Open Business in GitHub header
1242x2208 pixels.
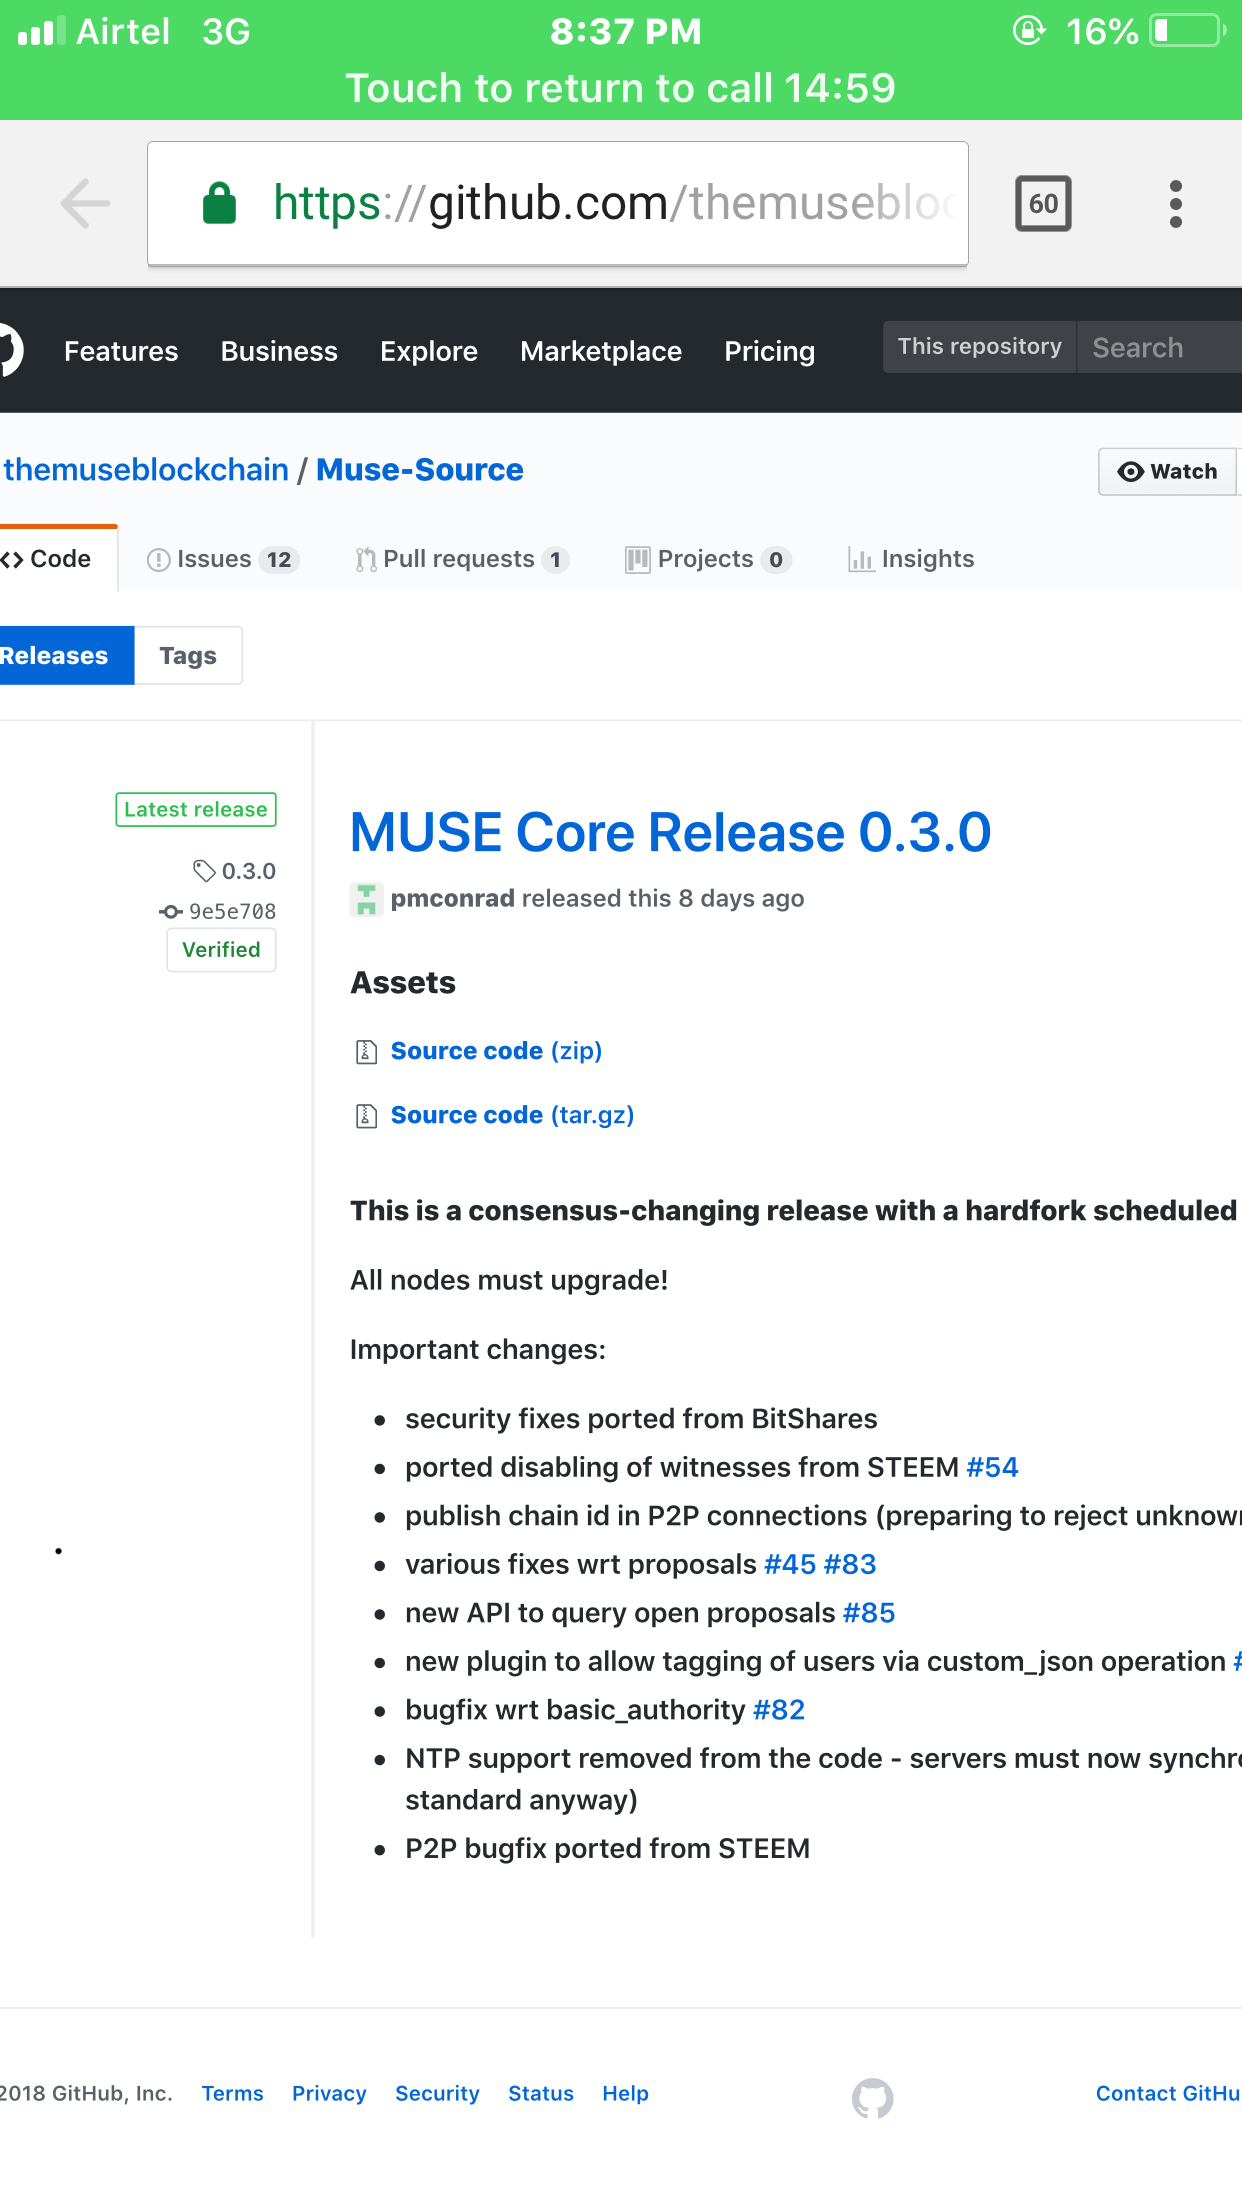point(279,351)
